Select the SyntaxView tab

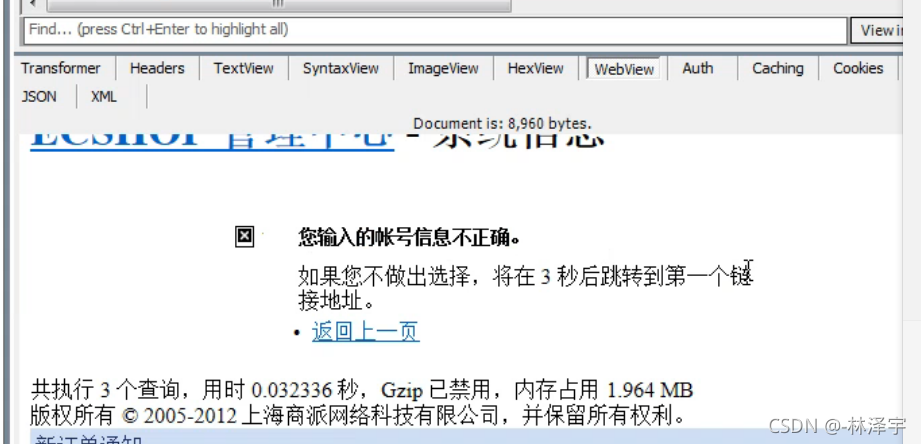click(x=341, y=69)
